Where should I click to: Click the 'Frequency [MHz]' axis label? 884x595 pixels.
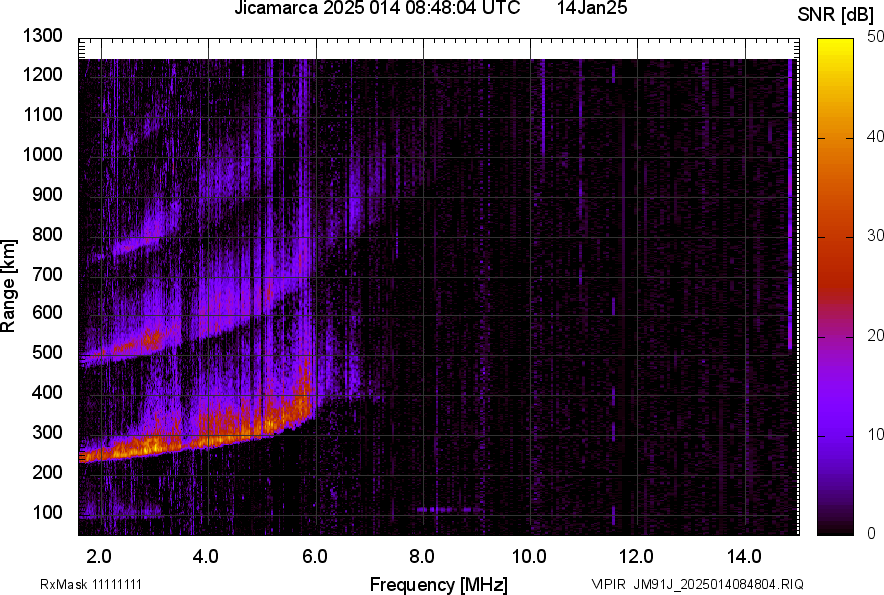coord(439,584)
